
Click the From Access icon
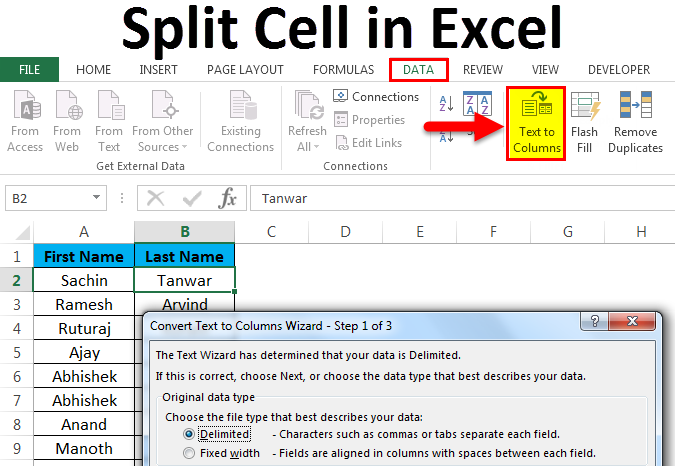25,124
